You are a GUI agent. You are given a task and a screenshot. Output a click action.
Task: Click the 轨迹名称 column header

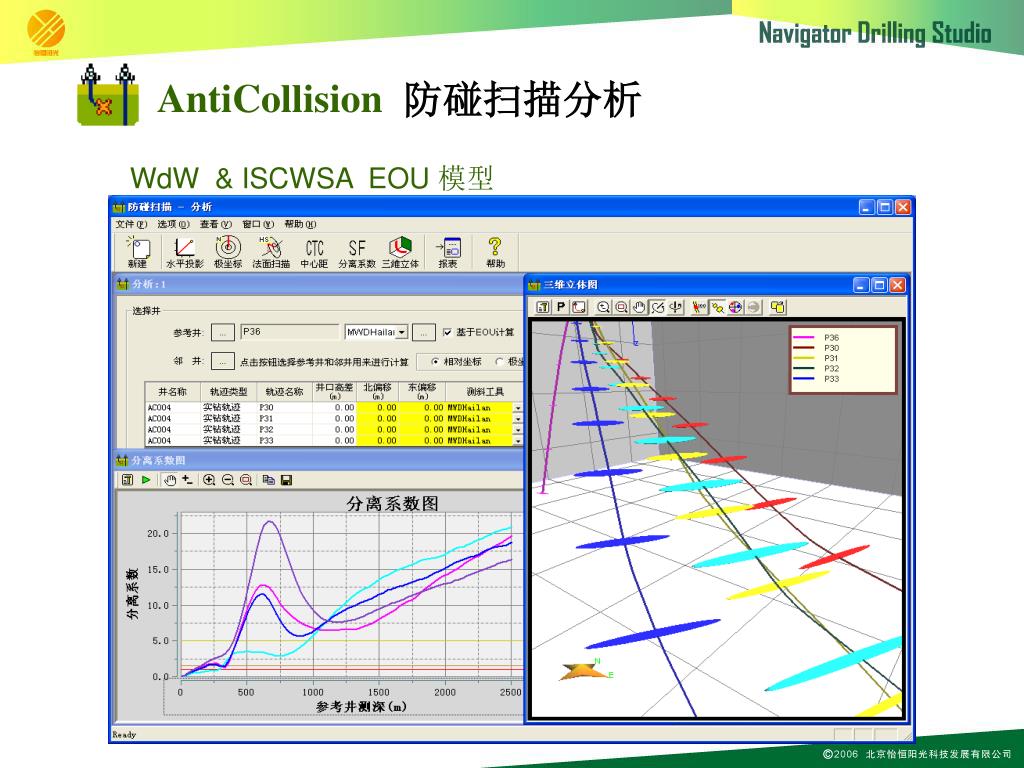point(284,392)
